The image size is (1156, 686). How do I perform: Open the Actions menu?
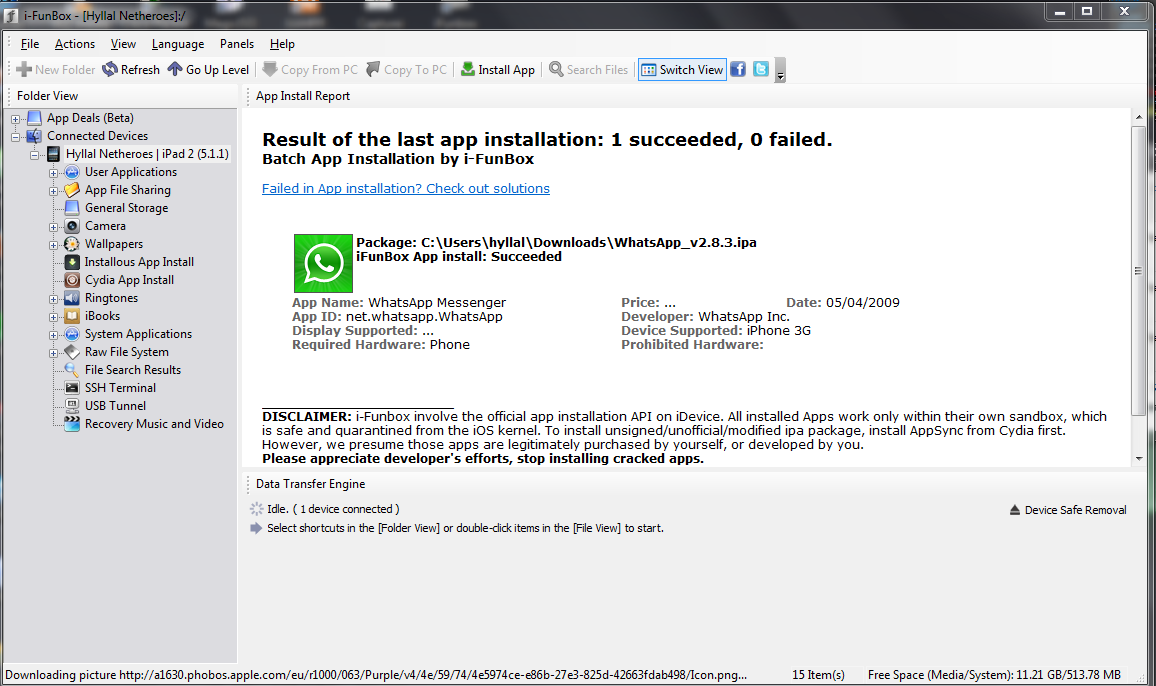coord(74,43)
